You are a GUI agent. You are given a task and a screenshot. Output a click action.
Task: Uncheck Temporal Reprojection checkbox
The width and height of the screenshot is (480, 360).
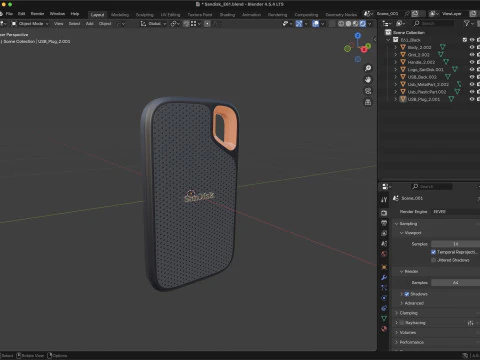pos(433,252)
